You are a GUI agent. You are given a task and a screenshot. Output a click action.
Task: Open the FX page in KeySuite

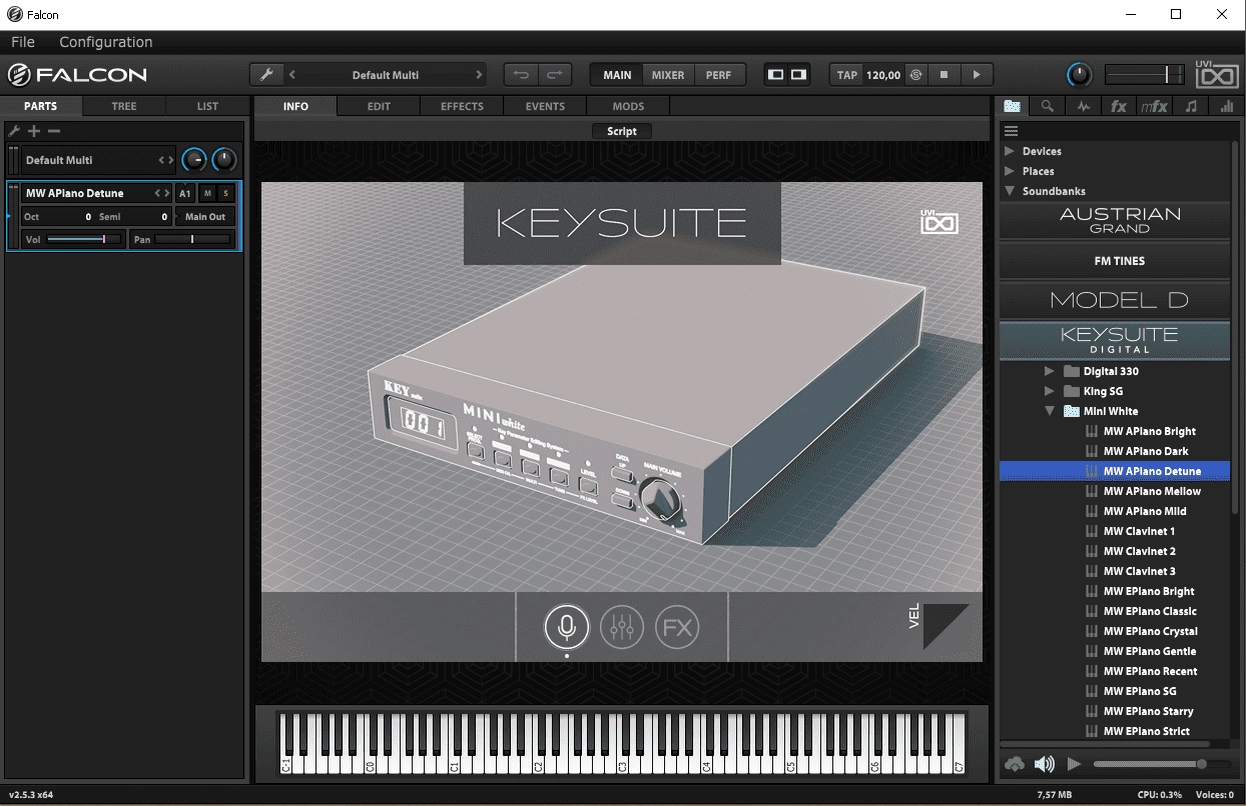click(x=677, y=627)
